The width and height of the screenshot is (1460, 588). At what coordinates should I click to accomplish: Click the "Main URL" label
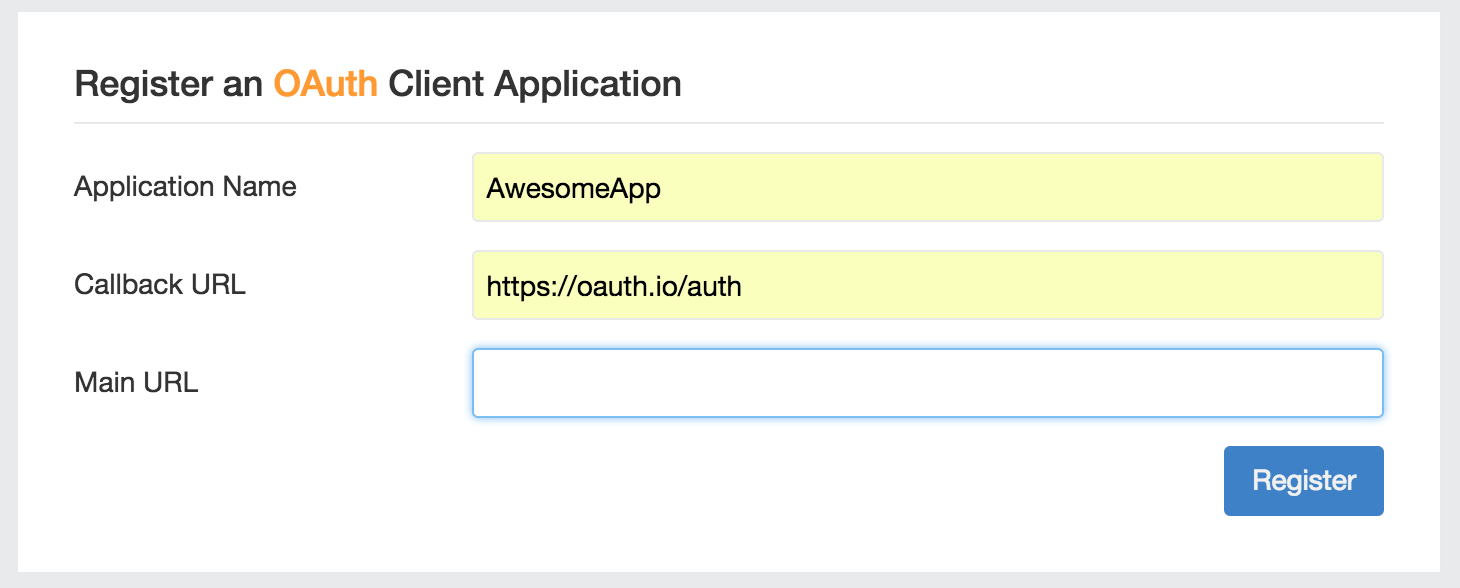(x=136, y=382)
